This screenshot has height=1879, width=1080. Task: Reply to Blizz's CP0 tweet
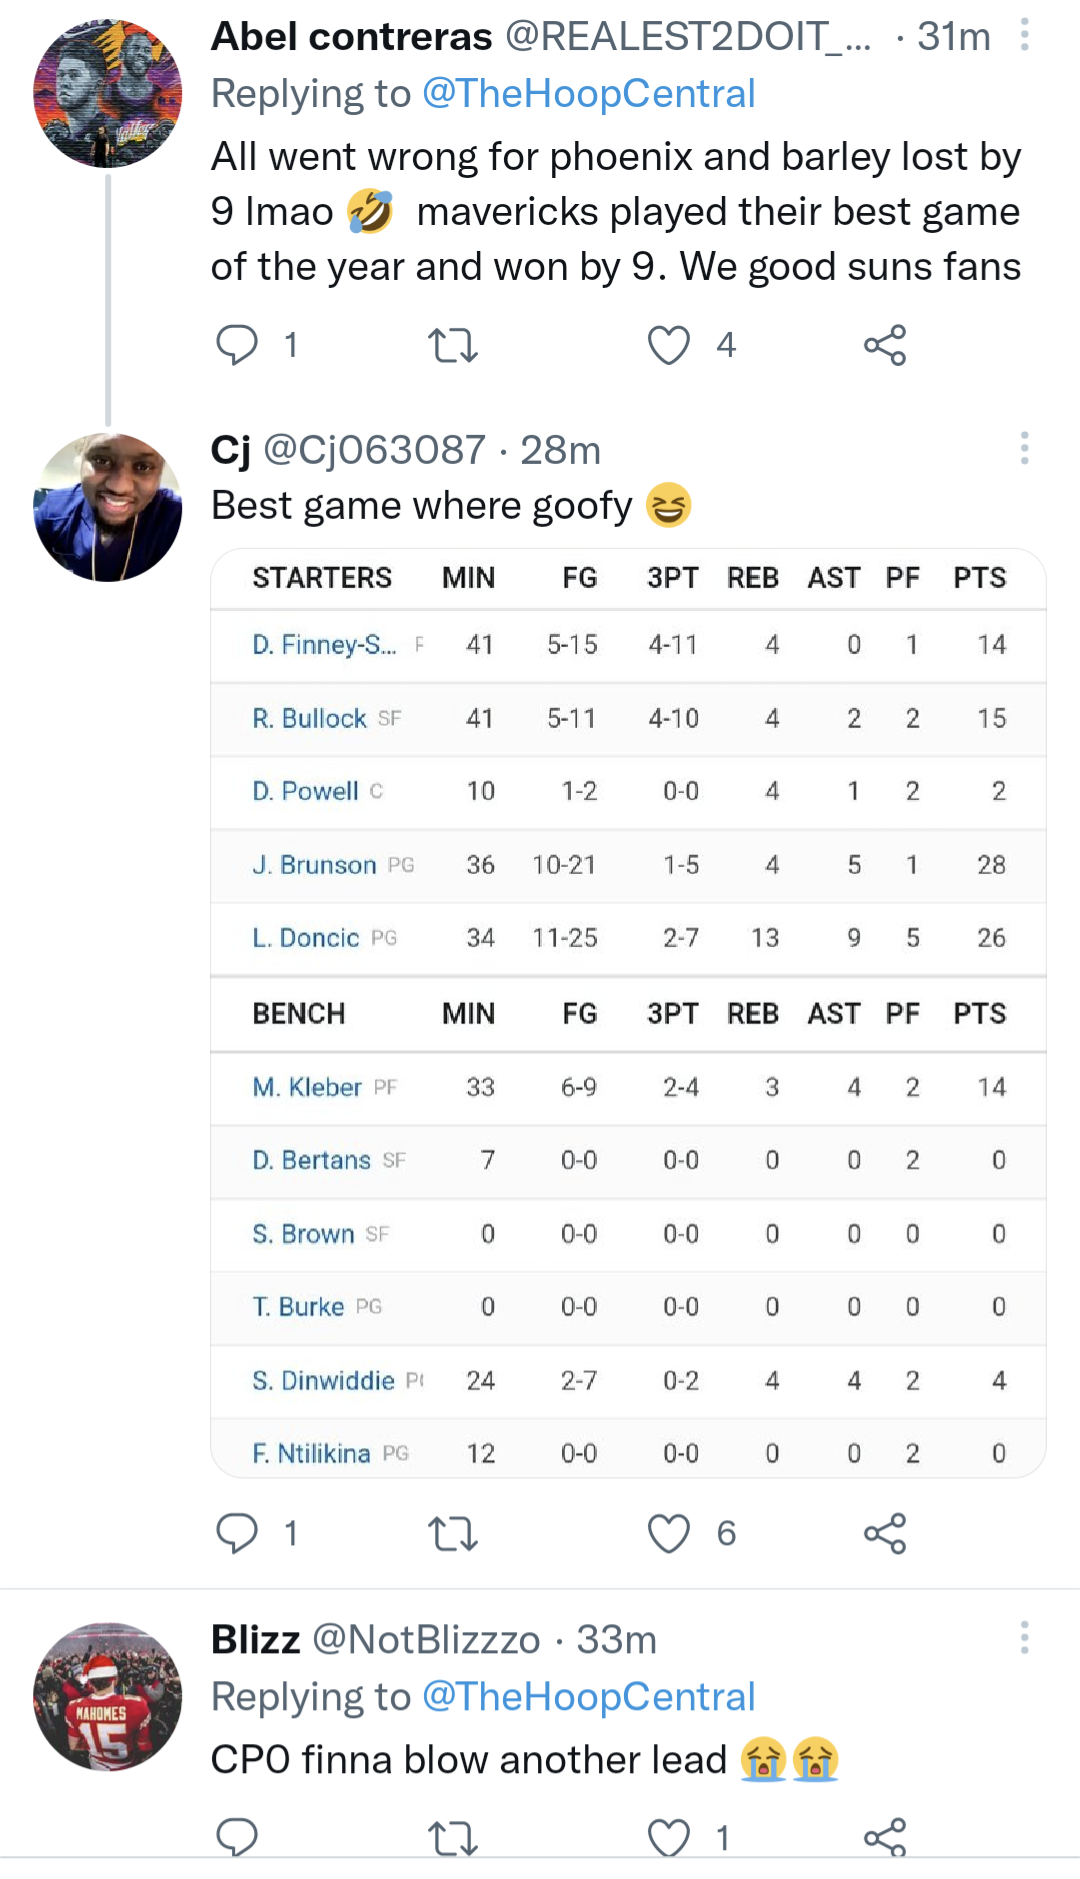pos(237,1837)
